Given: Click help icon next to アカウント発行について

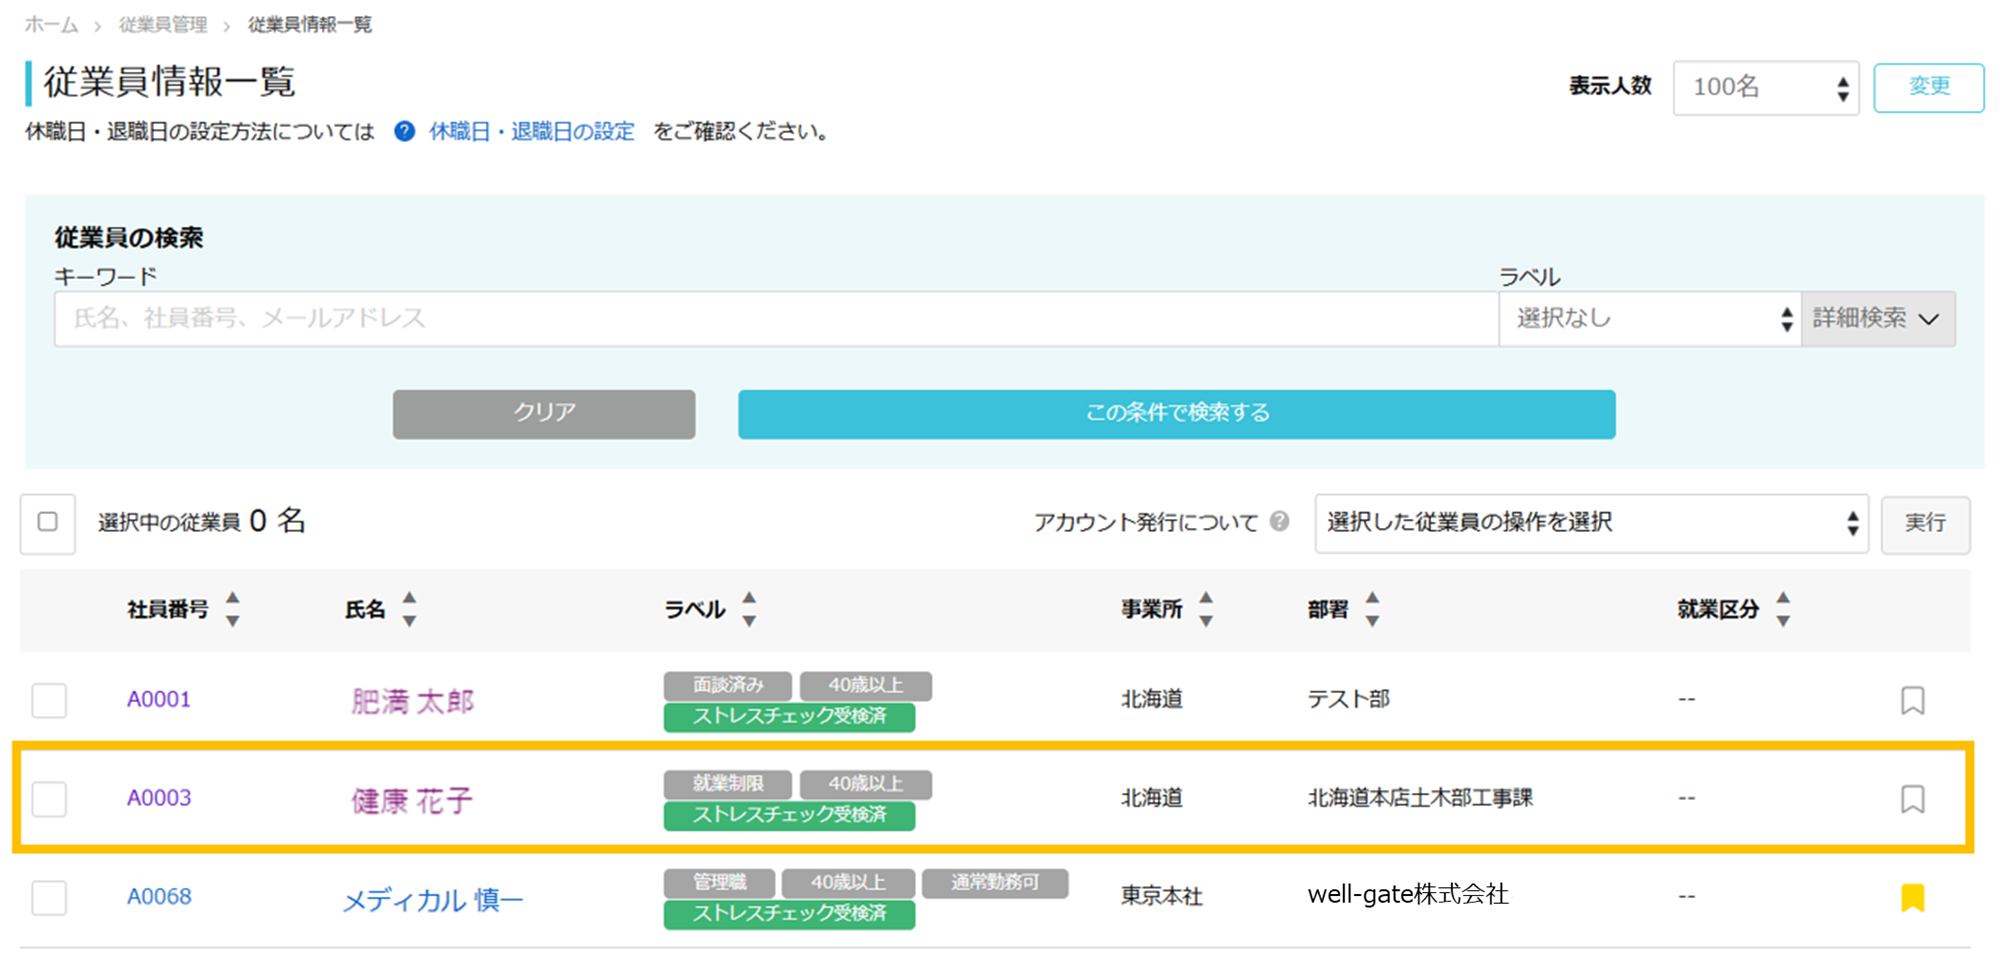Looking at the screenshot, I should coord(1279,521).
